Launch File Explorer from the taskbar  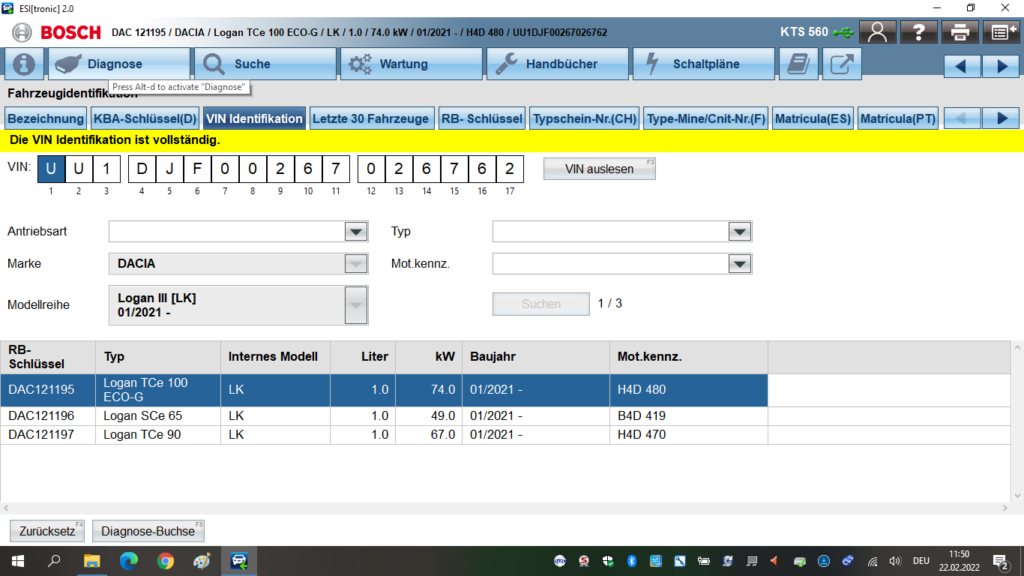(x=91, y=561)
